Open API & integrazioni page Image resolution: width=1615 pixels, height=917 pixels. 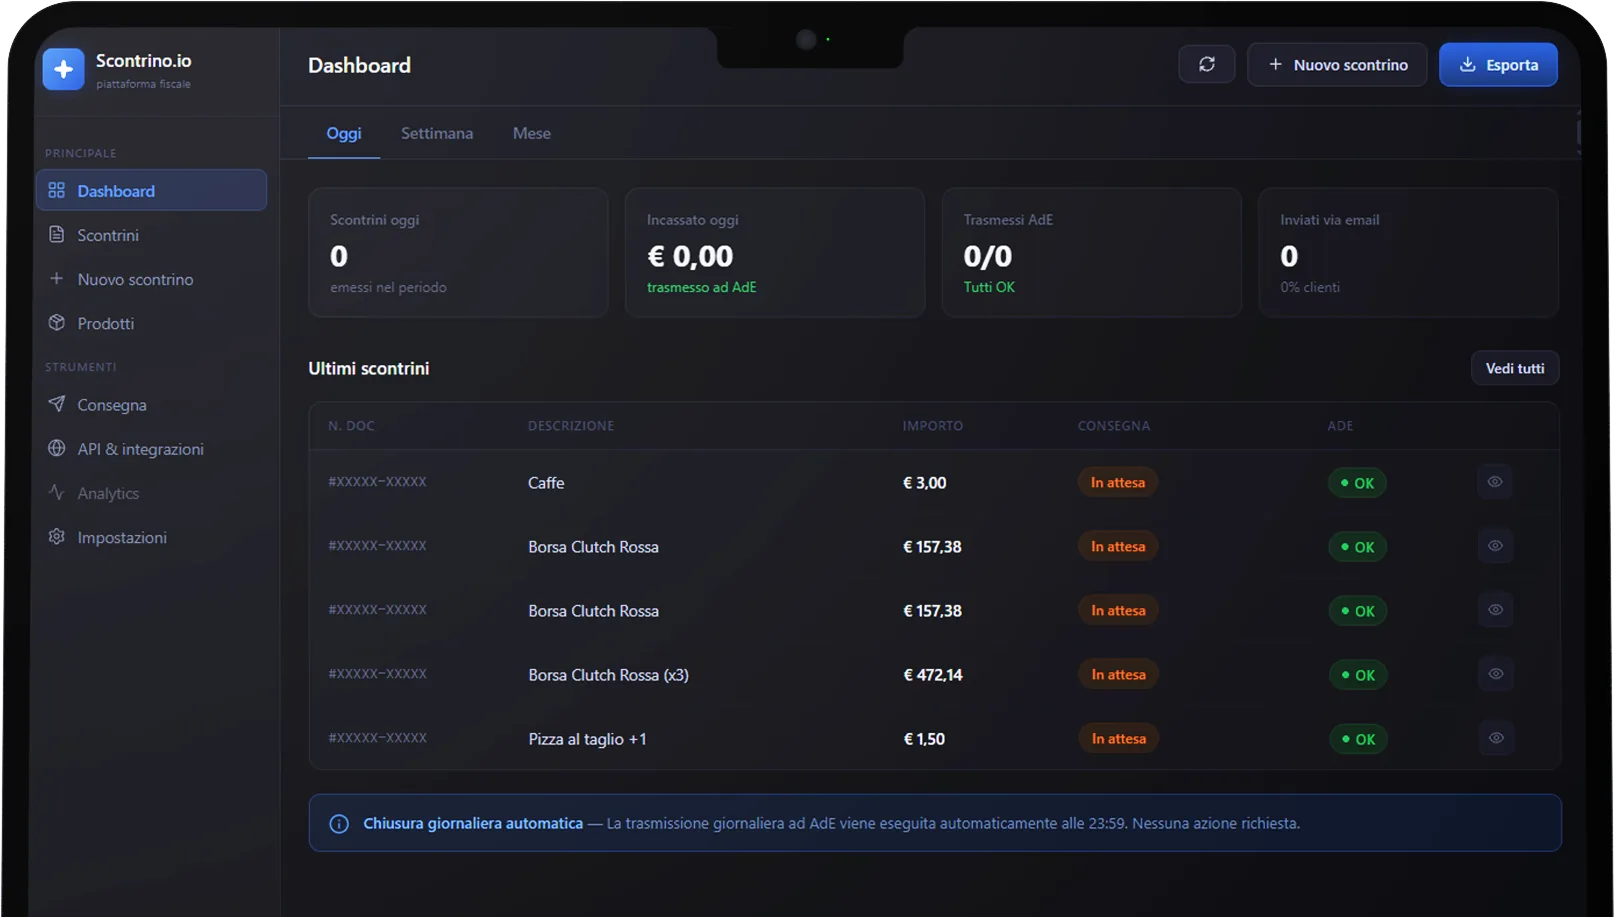tap(152, 449)
